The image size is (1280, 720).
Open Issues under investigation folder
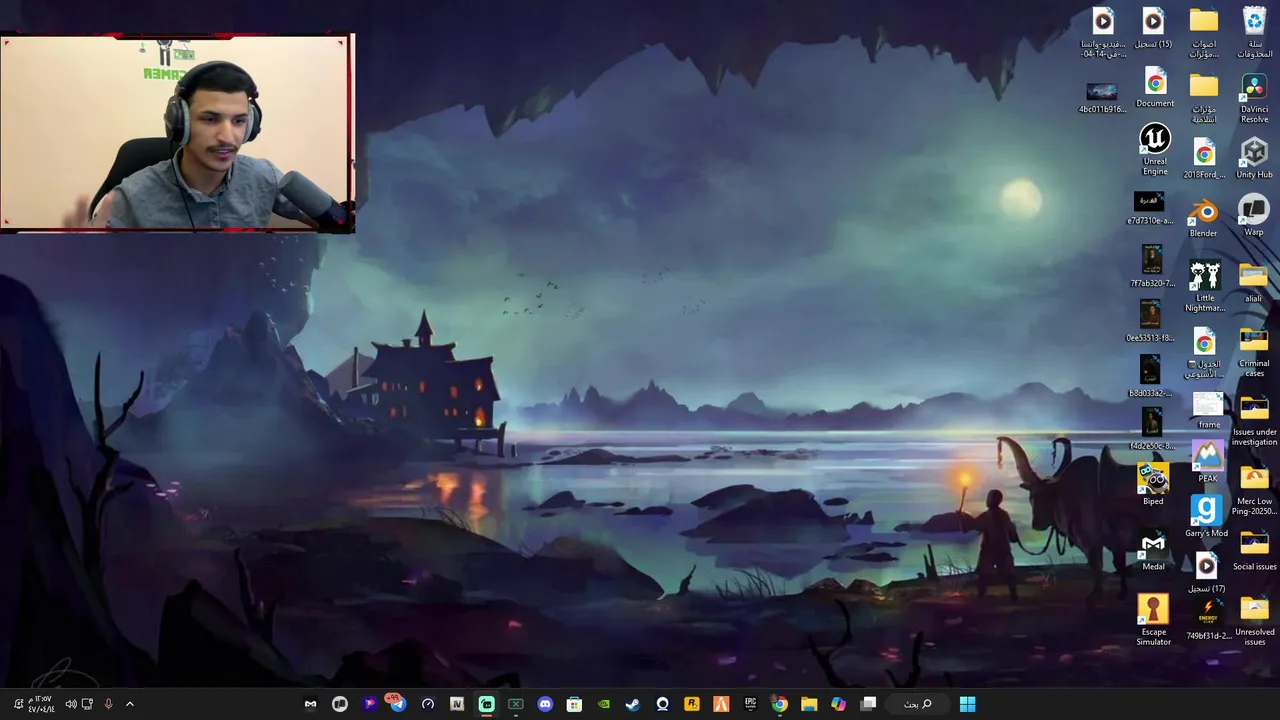coord(1254,420)
